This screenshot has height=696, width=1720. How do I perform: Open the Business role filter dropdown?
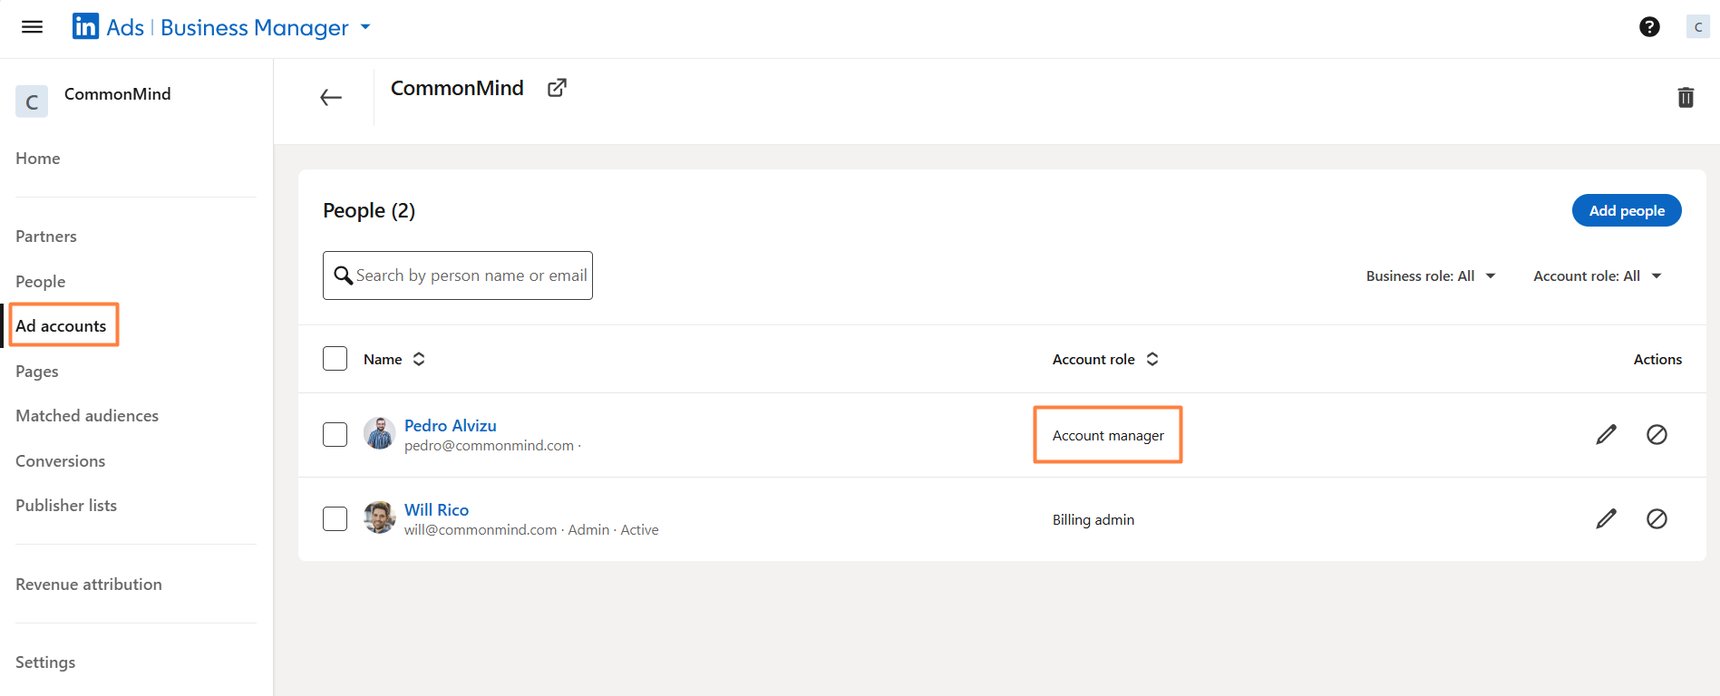tap(1430, 276)
